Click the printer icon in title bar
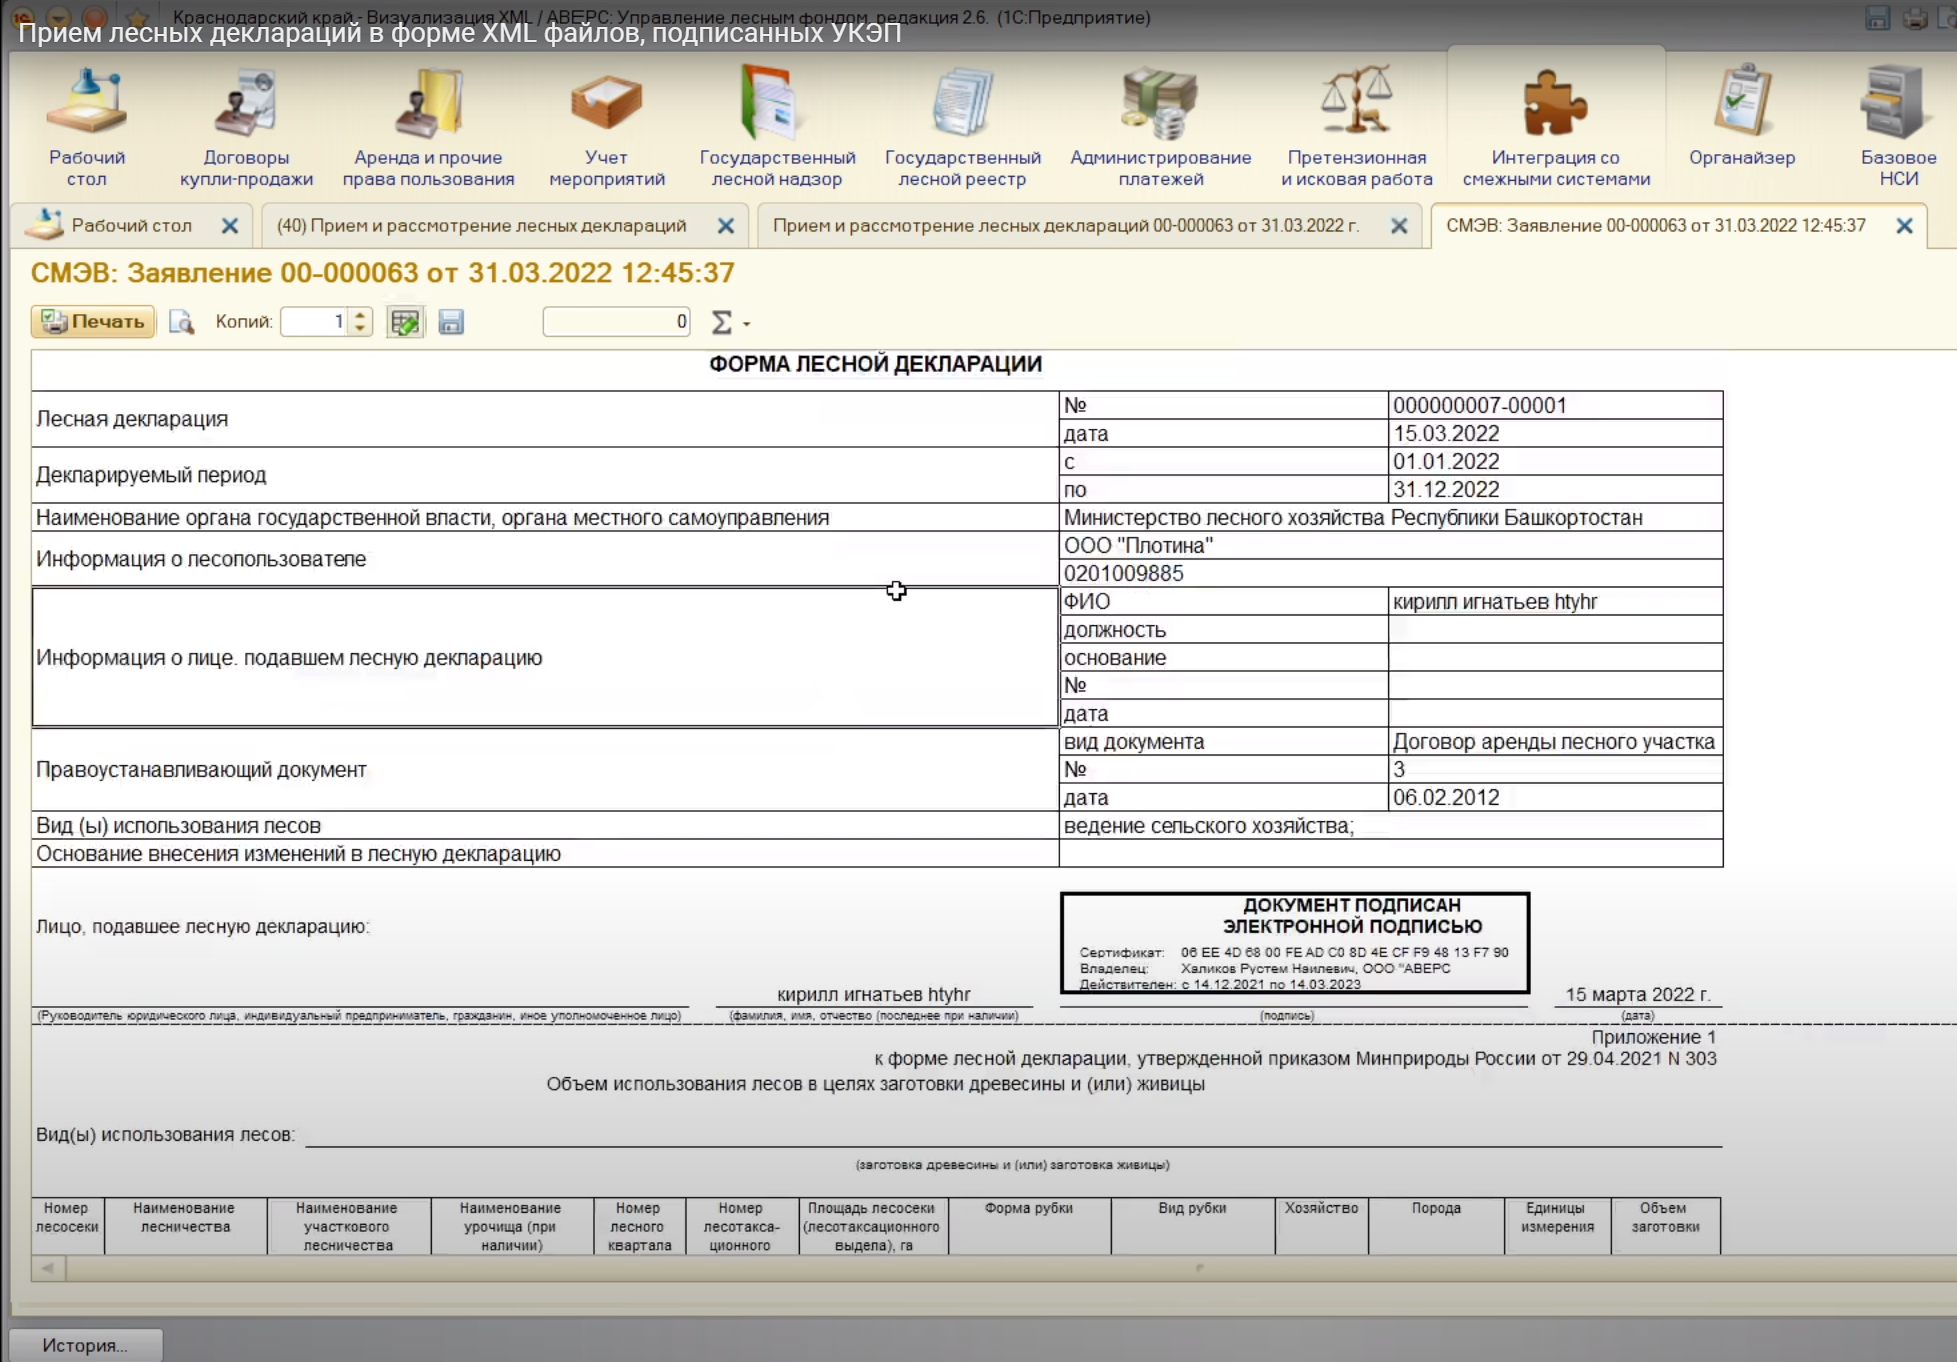Screen dimensions: 1957x1362 tap(1915, 18)
